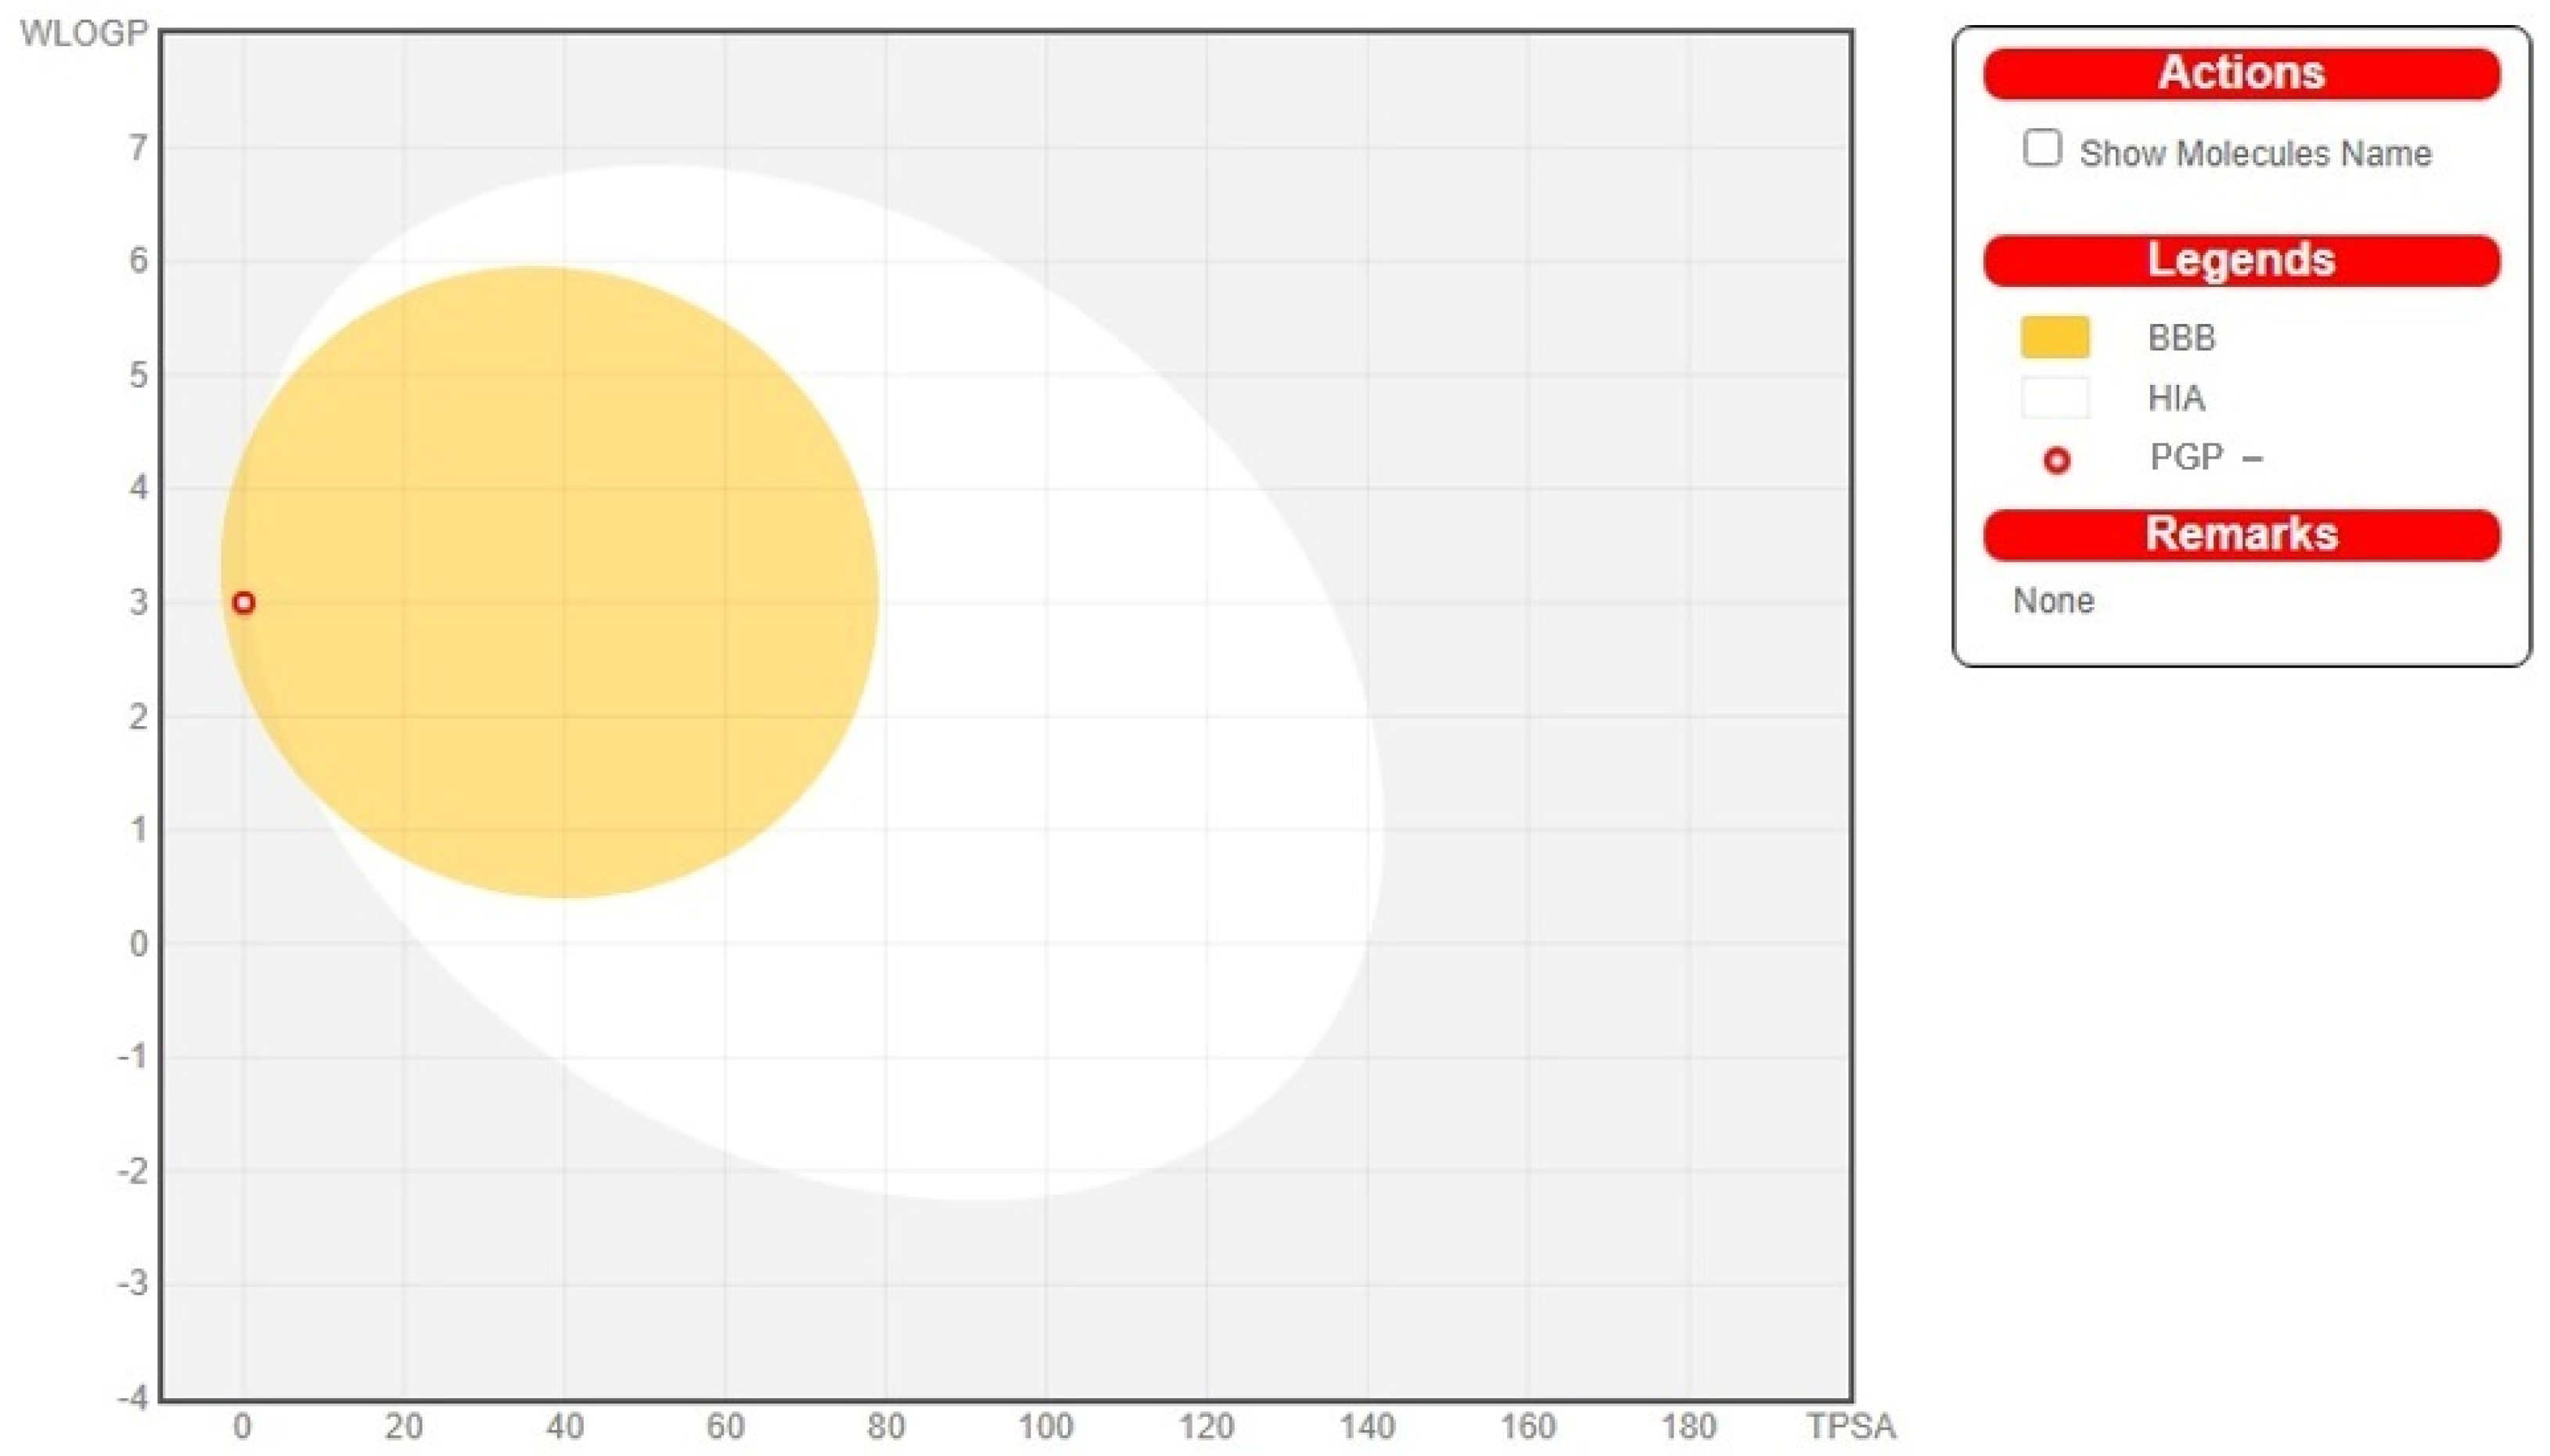Click the WLOGP axis label
Screen dimensions: 2550x1456
[84, 33]
